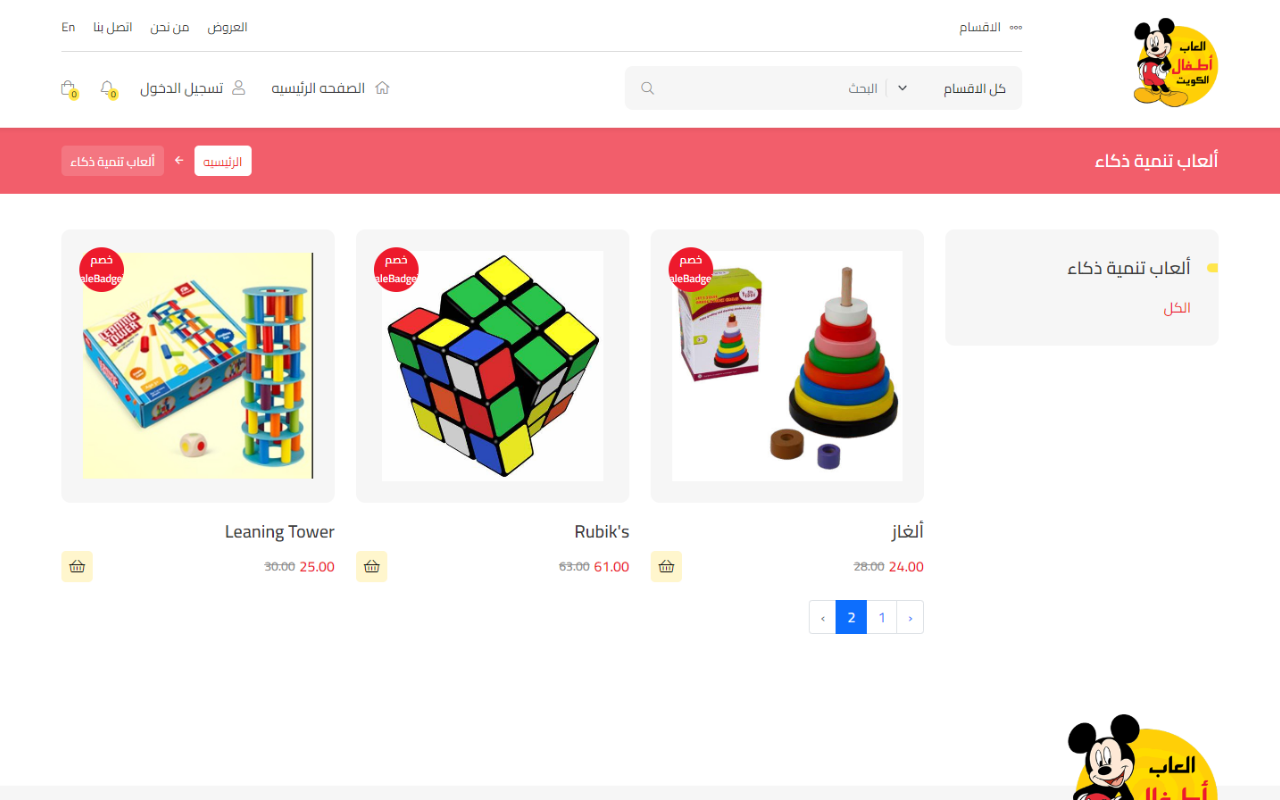
Task: Click into the البحث search field
Action: pos(770,88)
